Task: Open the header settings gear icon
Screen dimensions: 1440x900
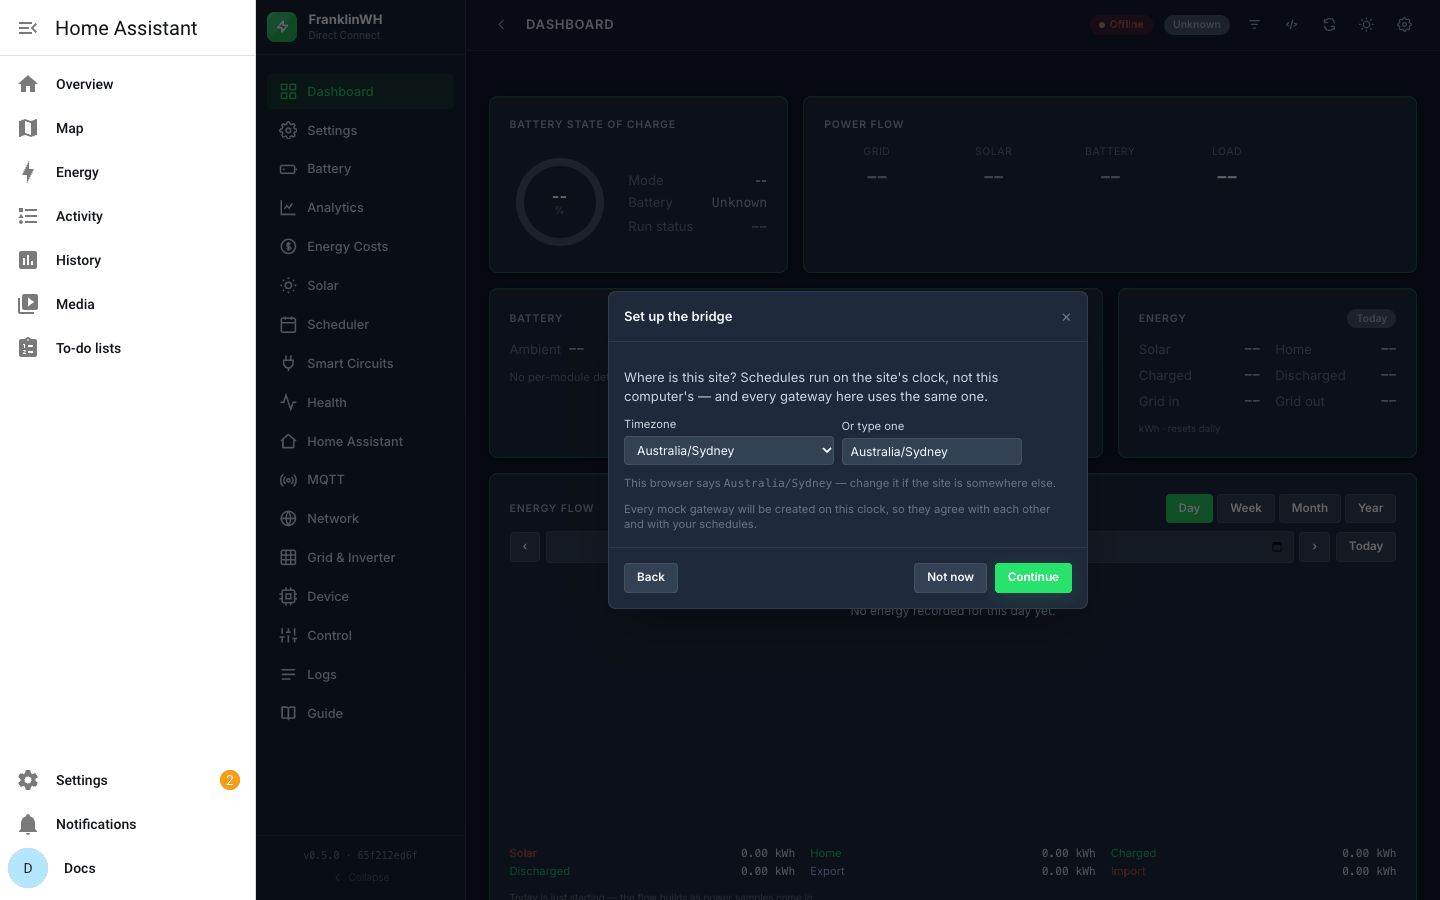Action: point(1404,25)
